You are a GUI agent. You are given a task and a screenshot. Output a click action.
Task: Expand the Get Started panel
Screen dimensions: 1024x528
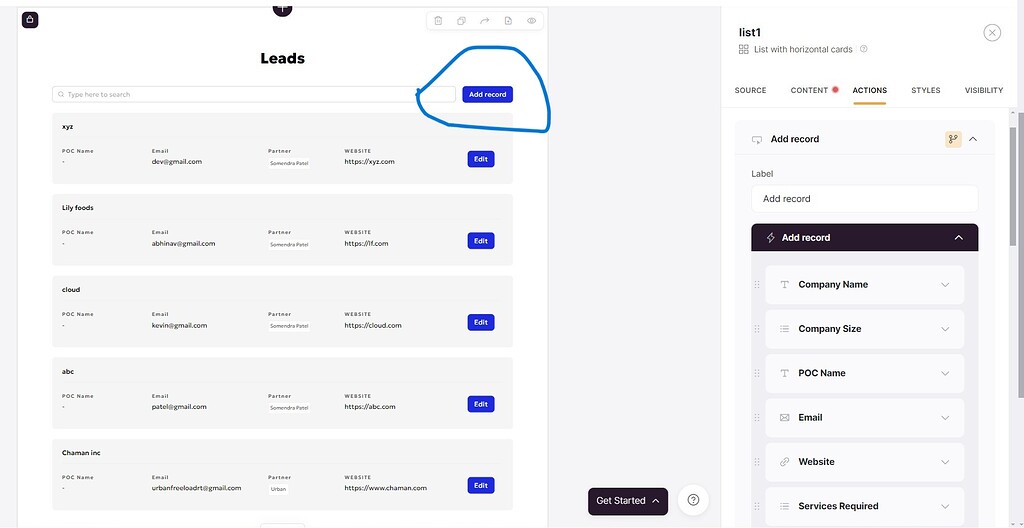tap(627, 501)
